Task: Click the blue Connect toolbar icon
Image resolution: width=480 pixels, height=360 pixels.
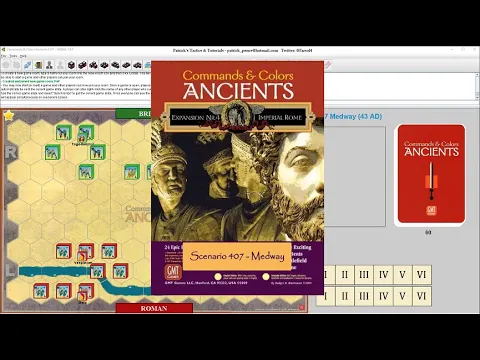Action: tap(28, 65)
